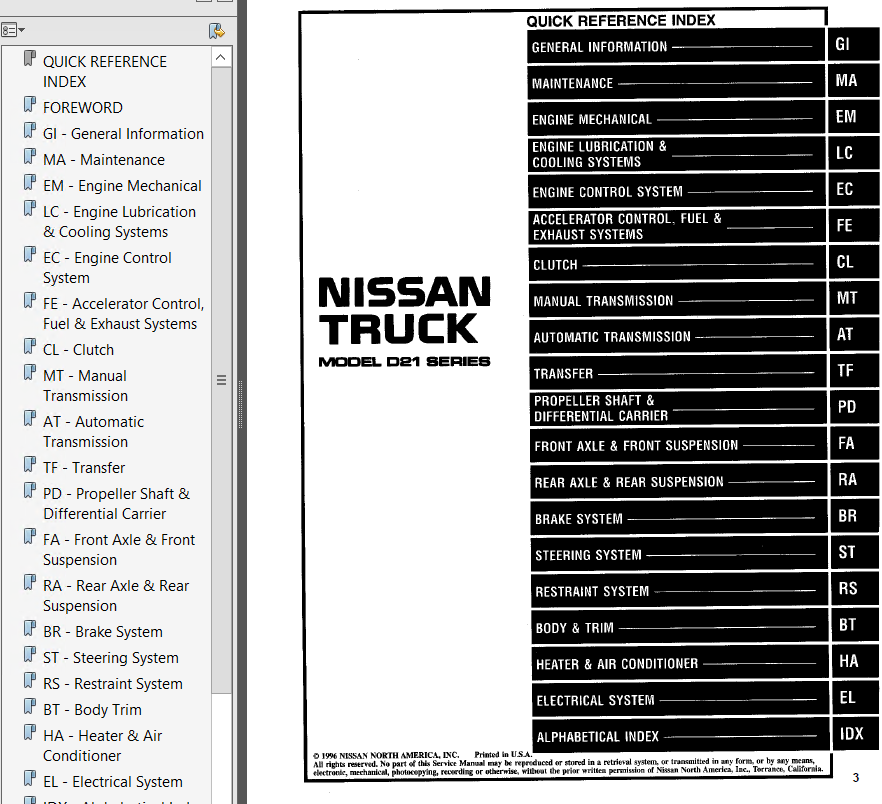Open FE - Accelerator Control, Fuel & Exhaust bookmark
The image size is (882, 804).
coord(123,314)
